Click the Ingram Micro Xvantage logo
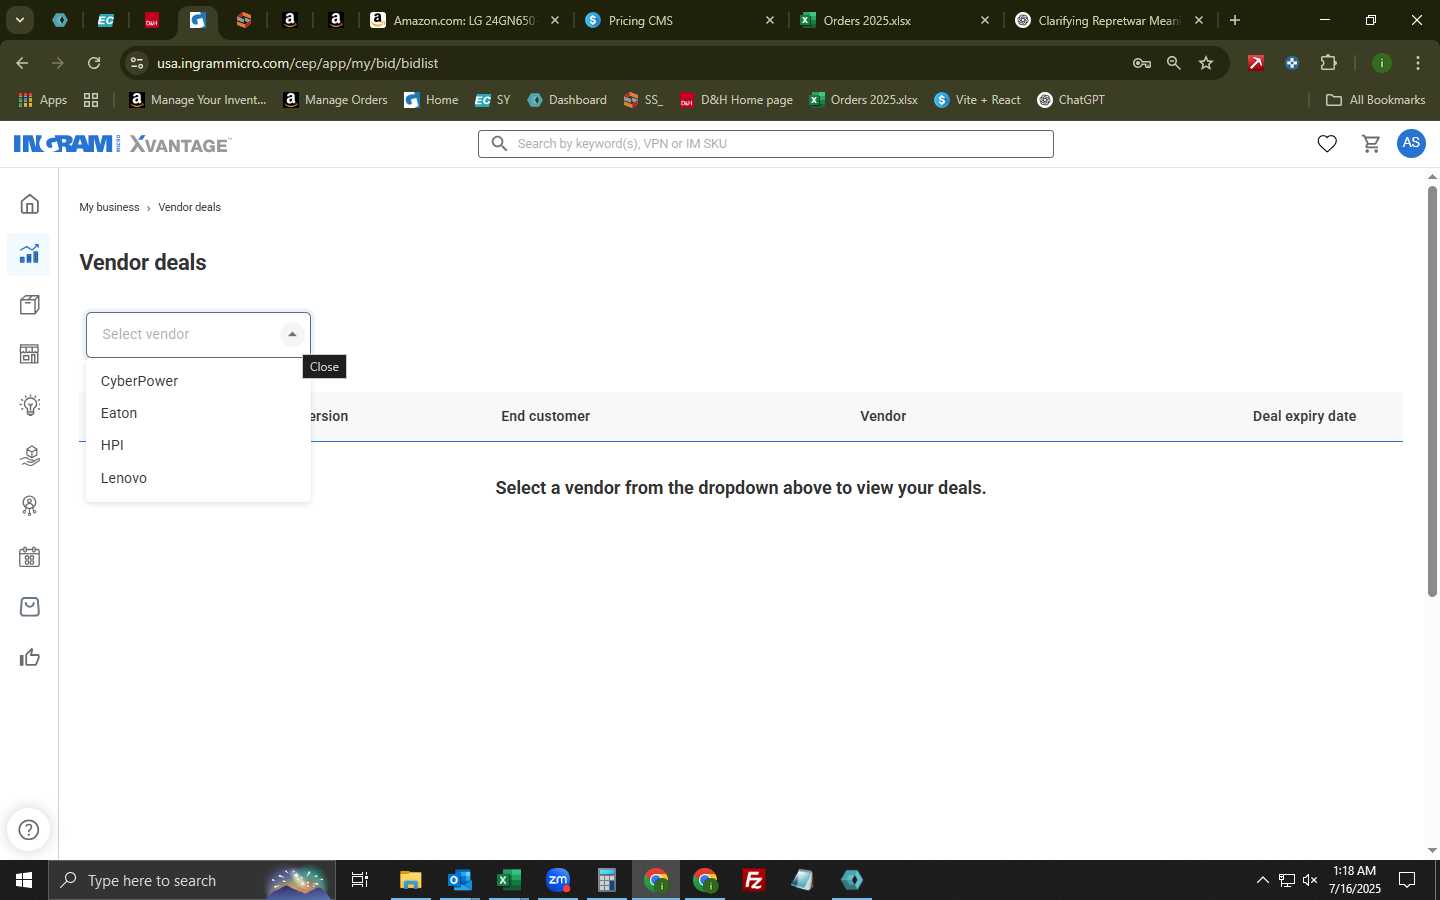 tap(122, 144)
